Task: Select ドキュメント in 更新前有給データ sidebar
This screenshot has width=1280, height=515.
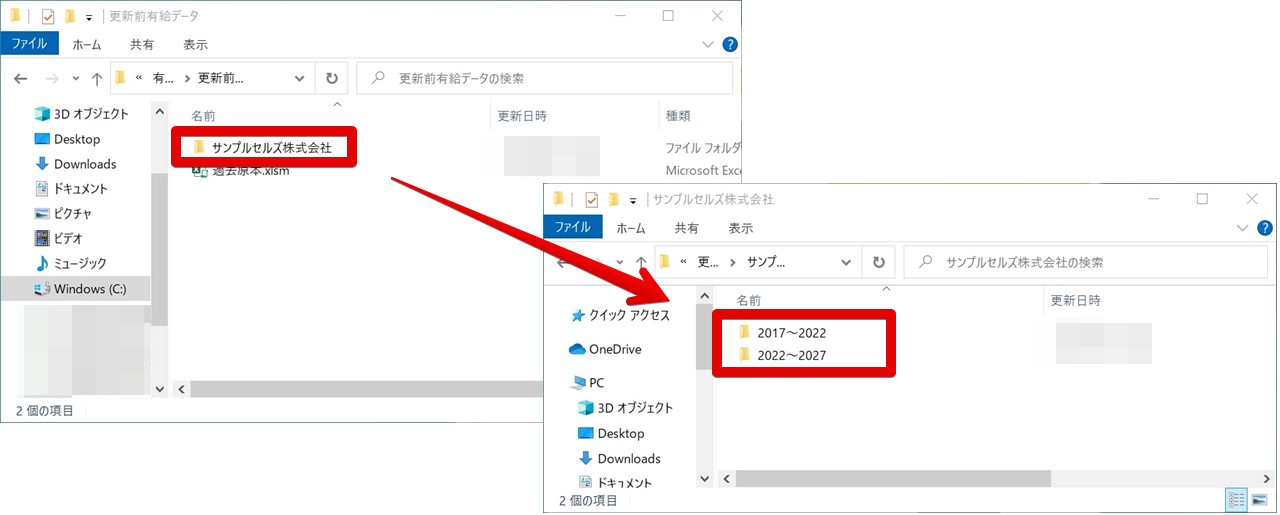Action: click(x=71, y=189)
